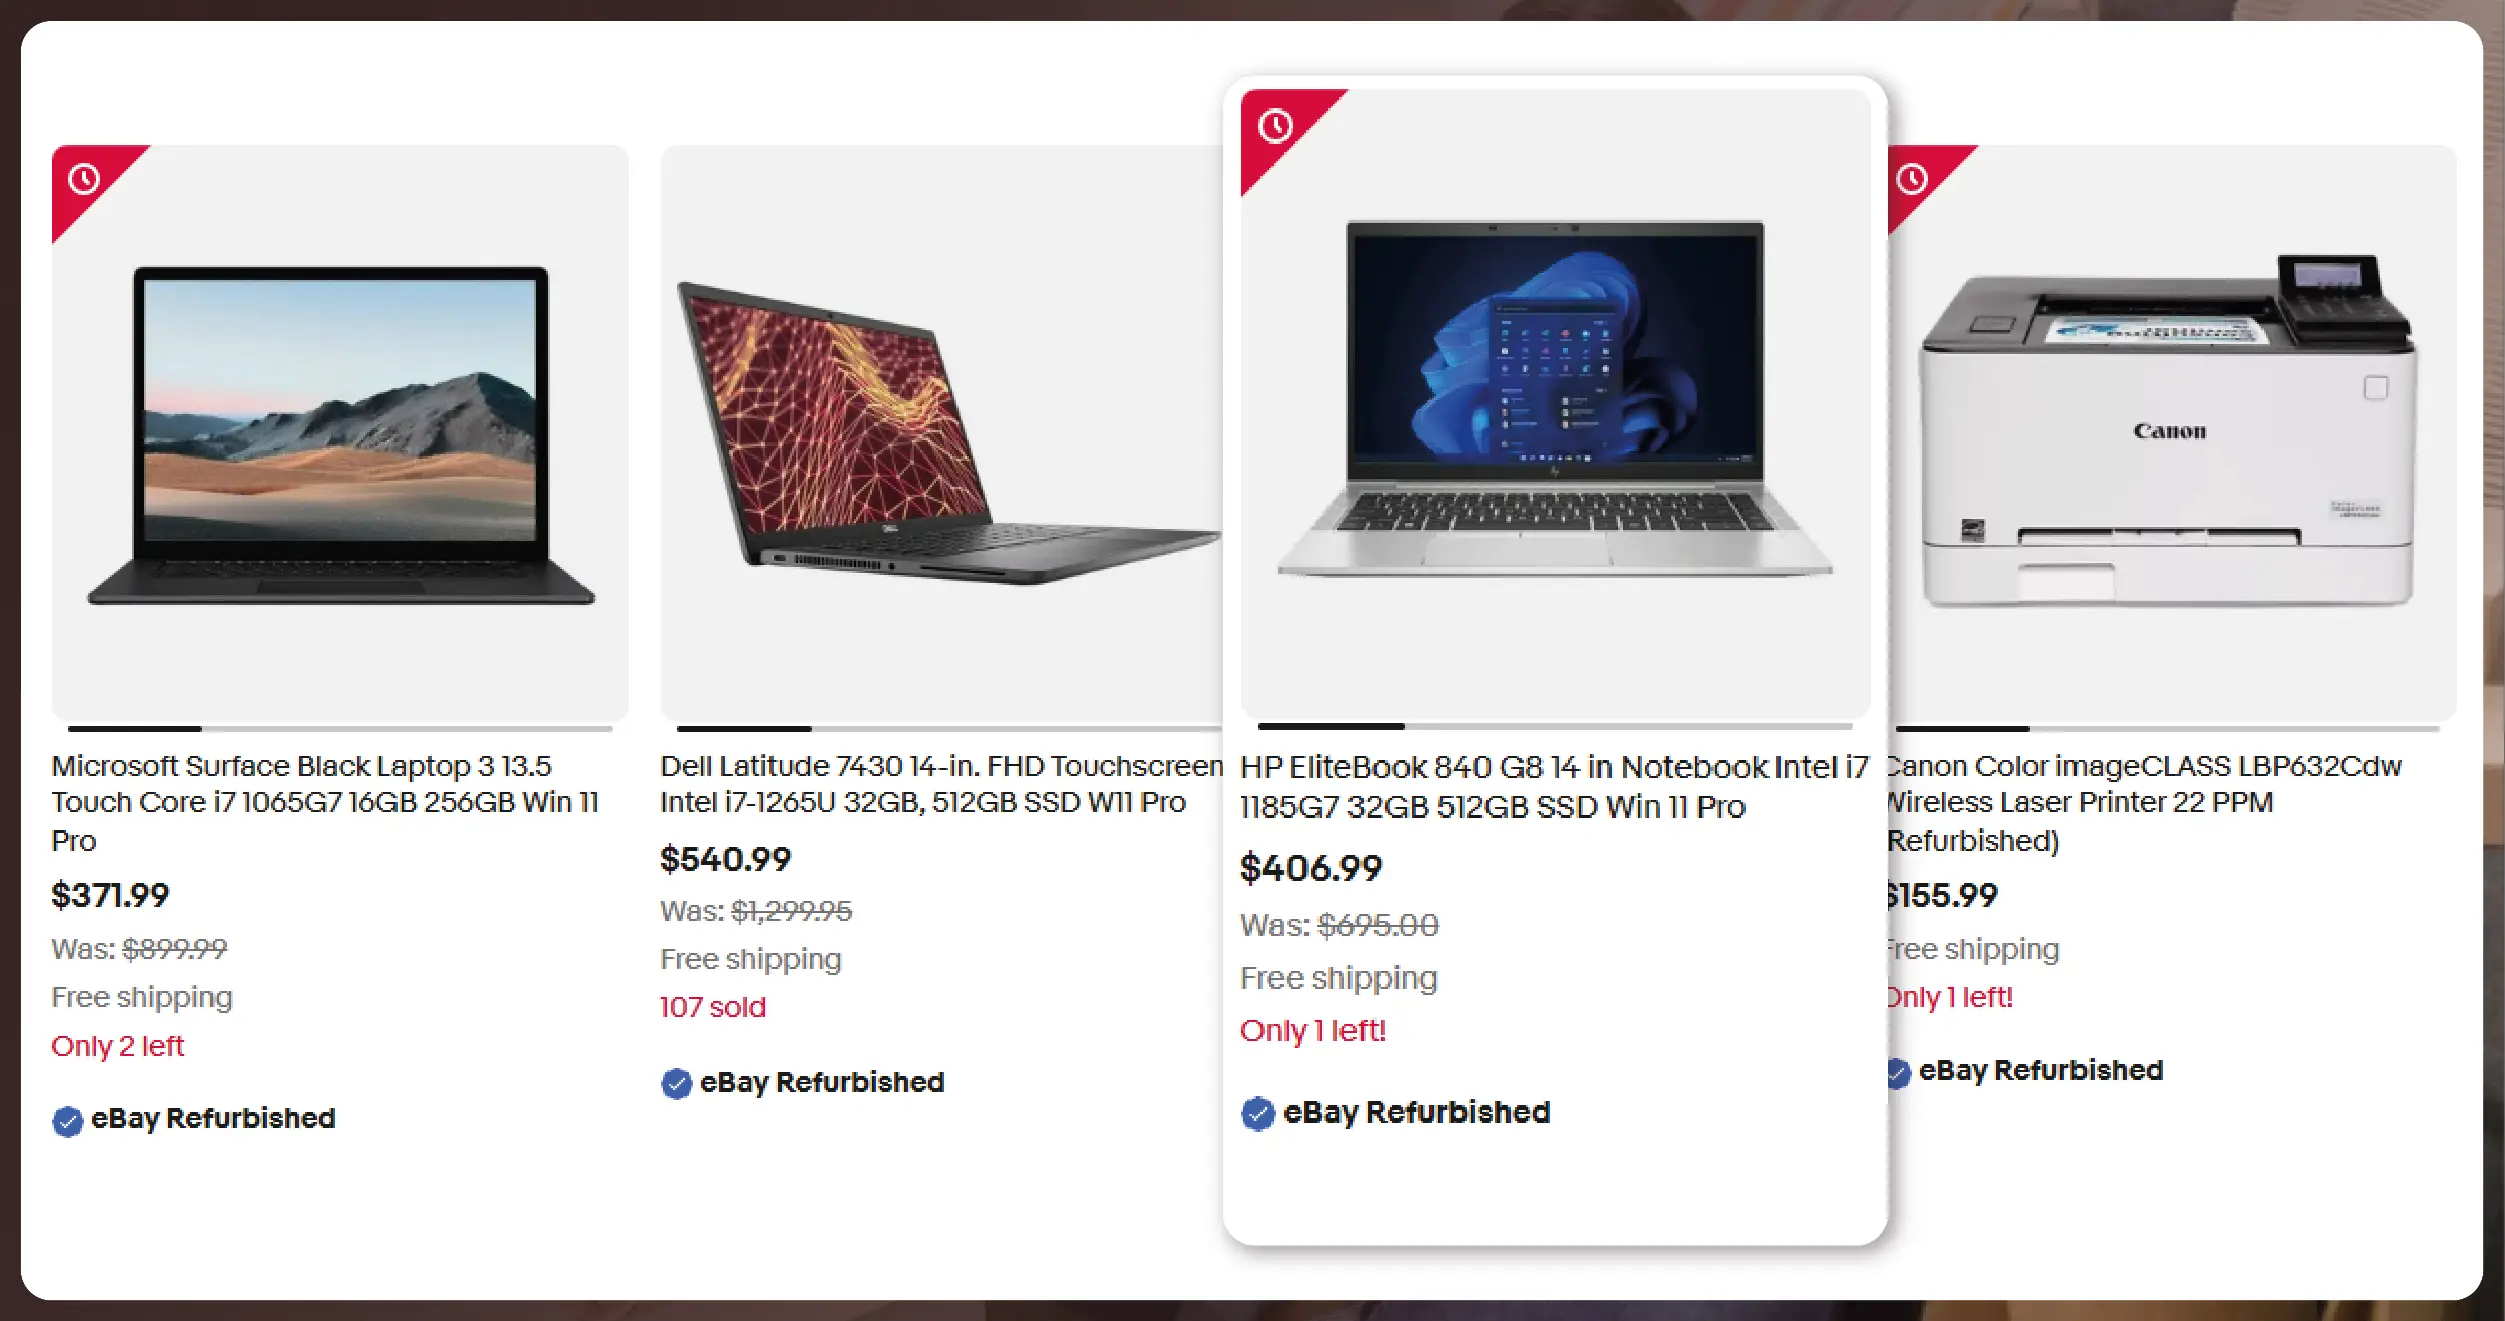Image resolution: width=2505 pixels, height=1321 pixels.
Task: Click eBay Refurbished label under Dell Latitude
Action: point(822,1083)
